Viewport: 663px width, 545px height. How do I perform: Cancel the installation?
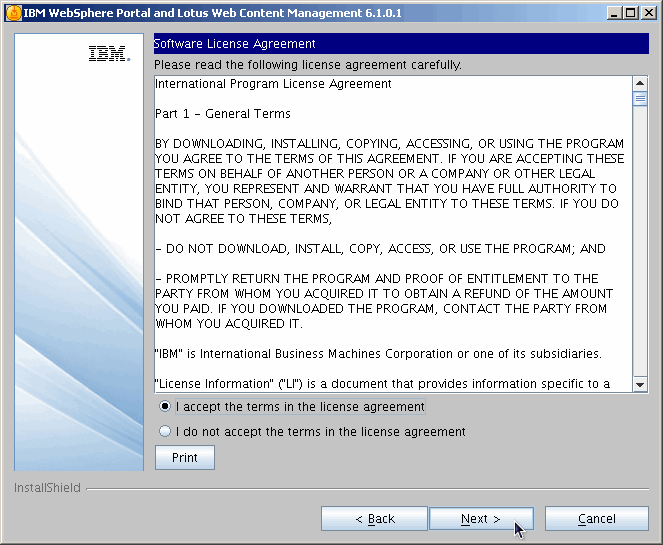point(596,519)
